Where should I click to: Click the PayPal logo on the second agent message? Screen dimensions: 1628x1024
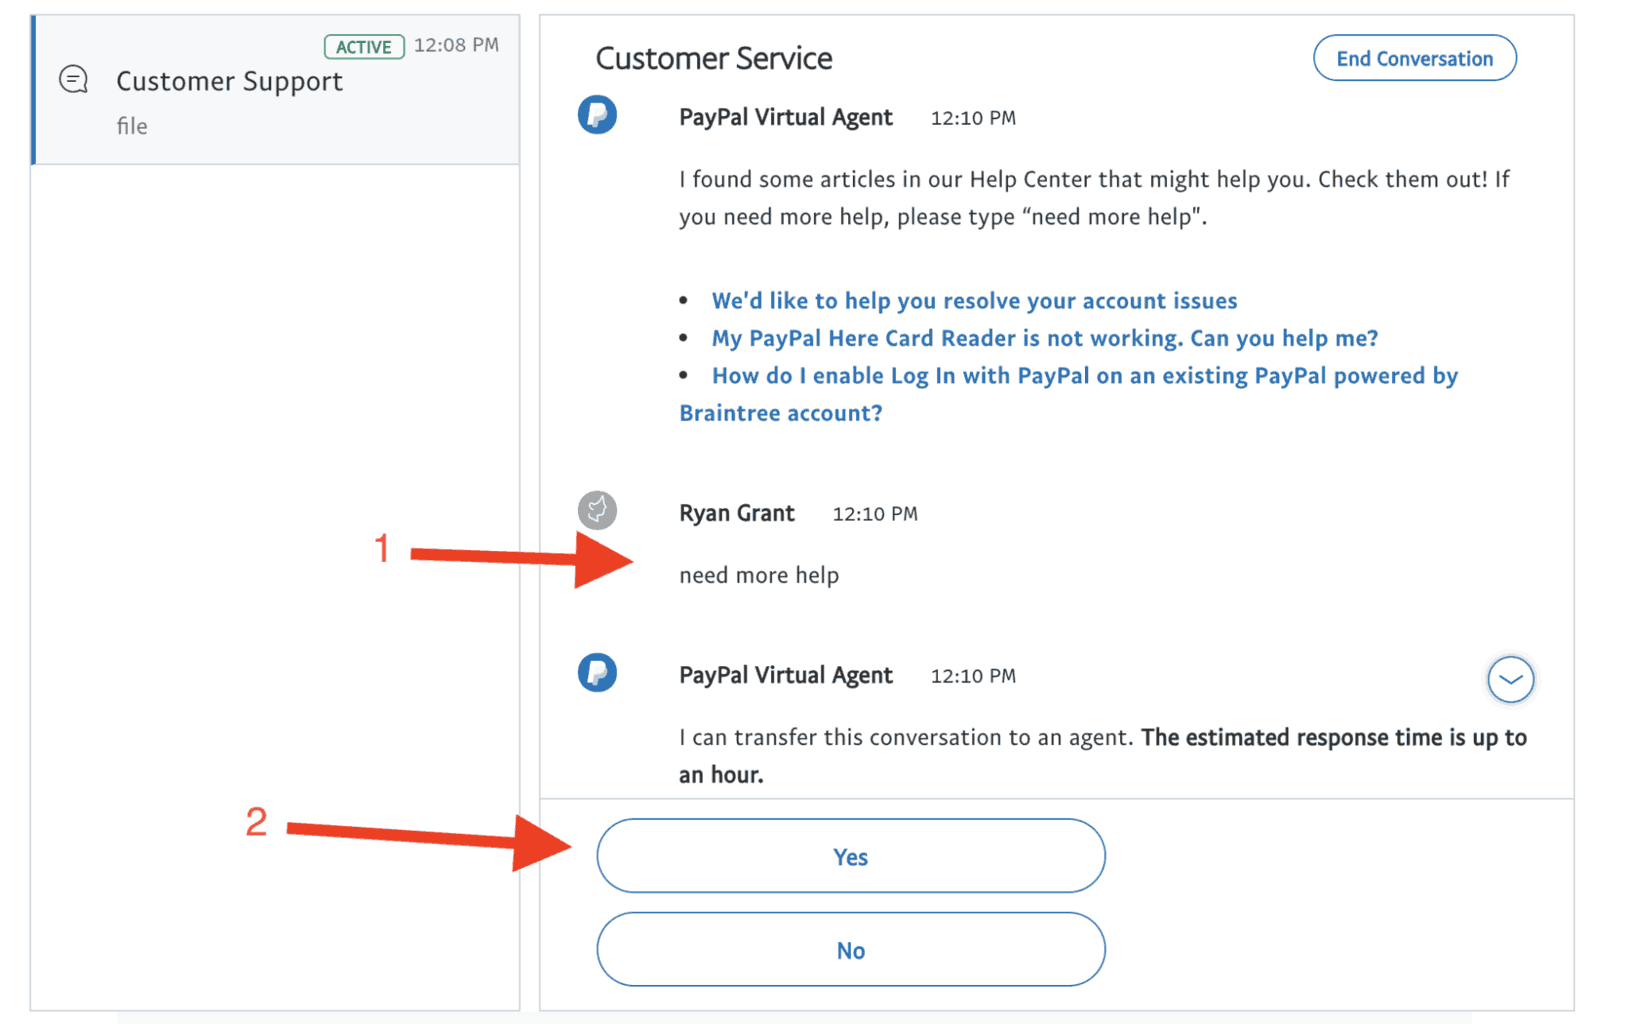597,673
